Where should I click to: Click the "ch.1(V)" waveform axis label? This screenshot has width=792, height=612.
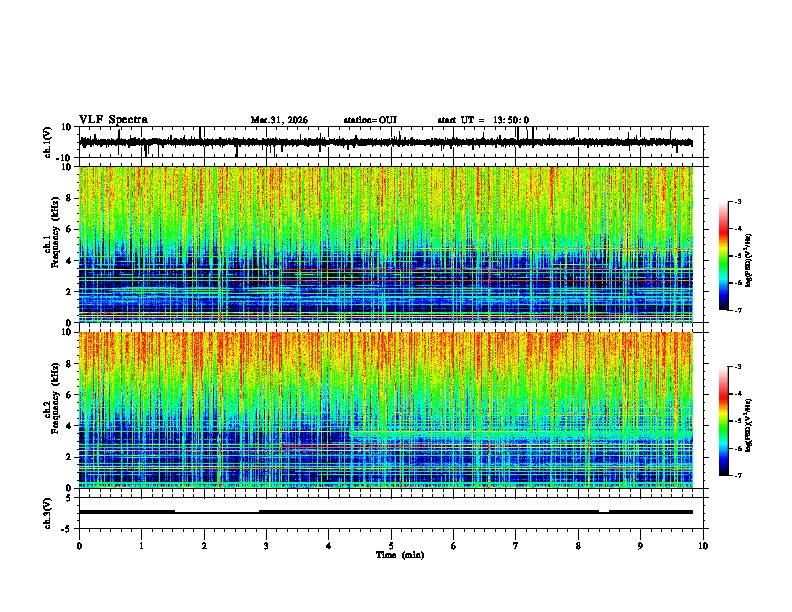click(x=48, y=142)
